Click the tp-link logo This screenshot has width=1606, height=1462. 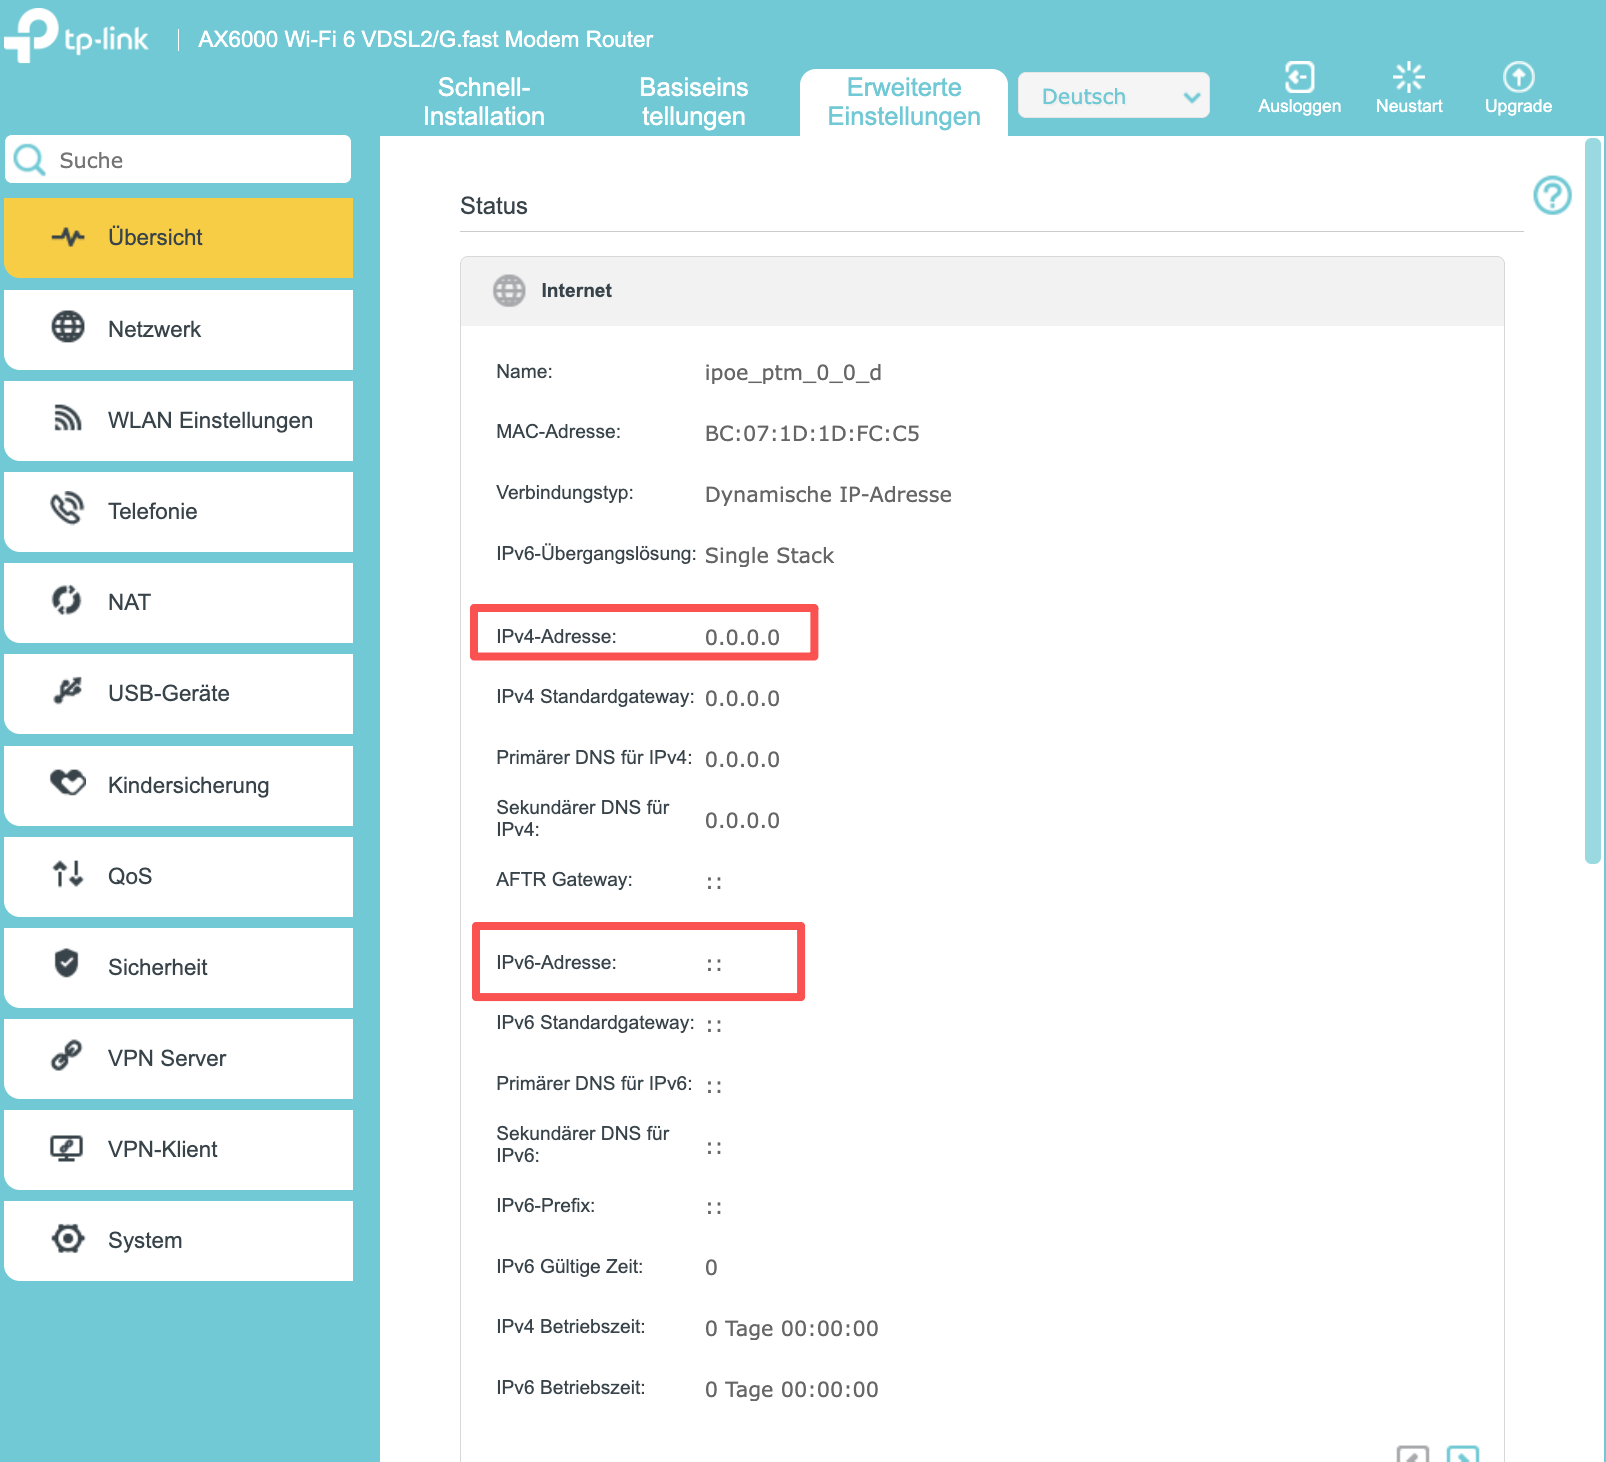coord(76,37)
